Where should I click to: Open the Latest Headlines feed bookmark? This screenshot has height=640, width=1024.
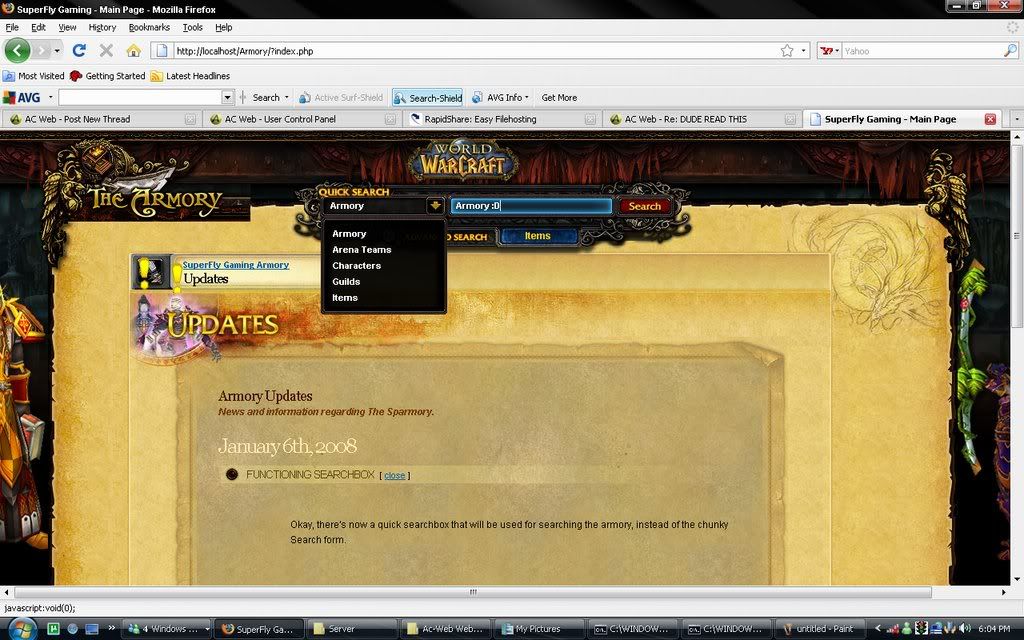(190, 76)
